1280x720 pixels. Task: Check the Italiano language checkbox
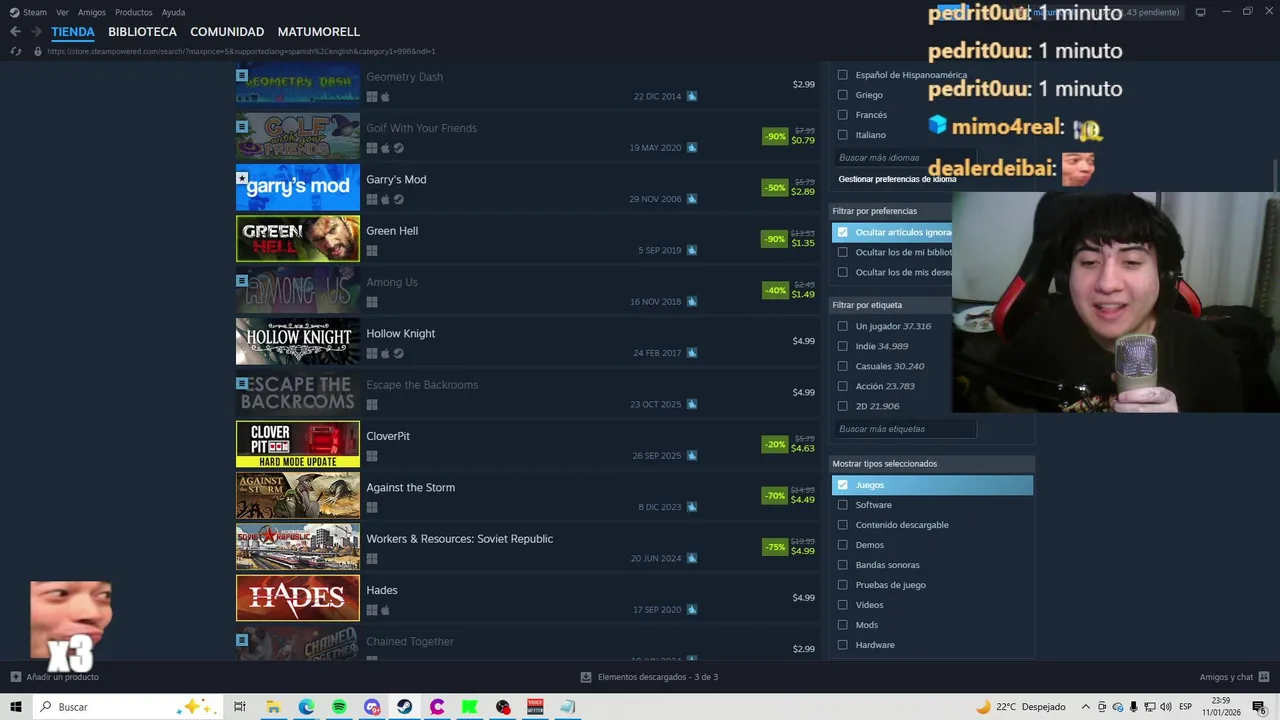tap(842, 135)
